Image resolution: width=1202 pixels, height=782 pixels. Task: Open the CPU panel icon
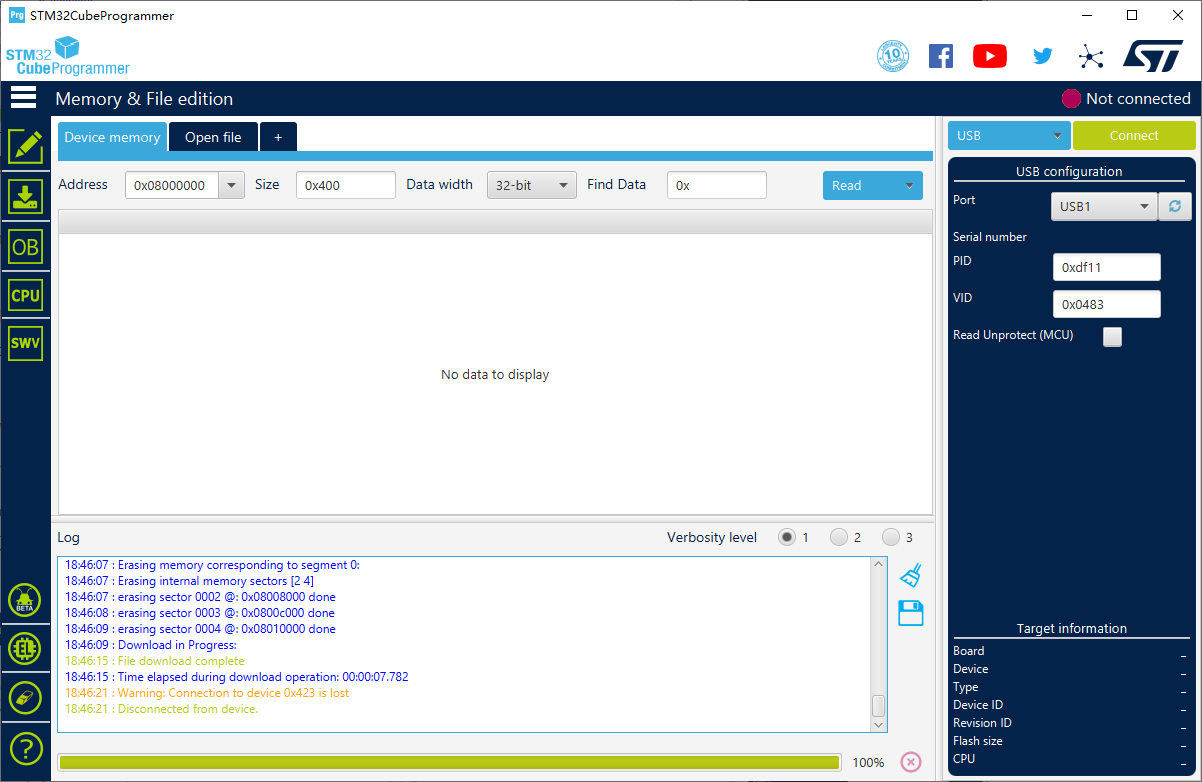pyautogui.click(x=25, y=295)
